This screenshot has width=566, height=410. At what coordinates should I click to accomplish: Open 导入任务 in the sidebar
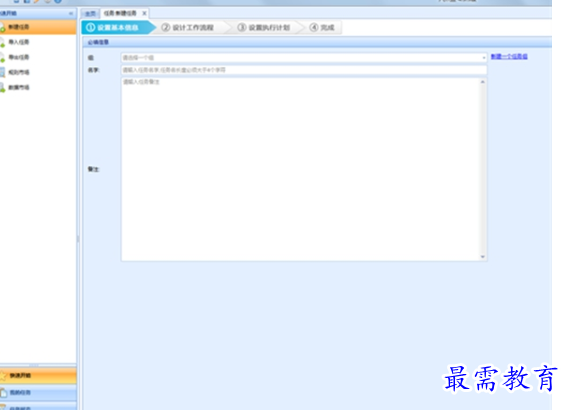[x=19, y=42]
